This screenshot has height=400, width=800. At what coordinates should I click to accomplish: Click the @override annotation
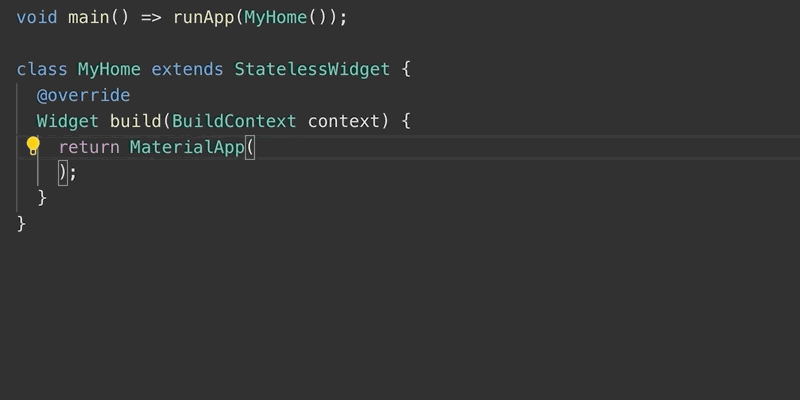[x=83, y=95]
